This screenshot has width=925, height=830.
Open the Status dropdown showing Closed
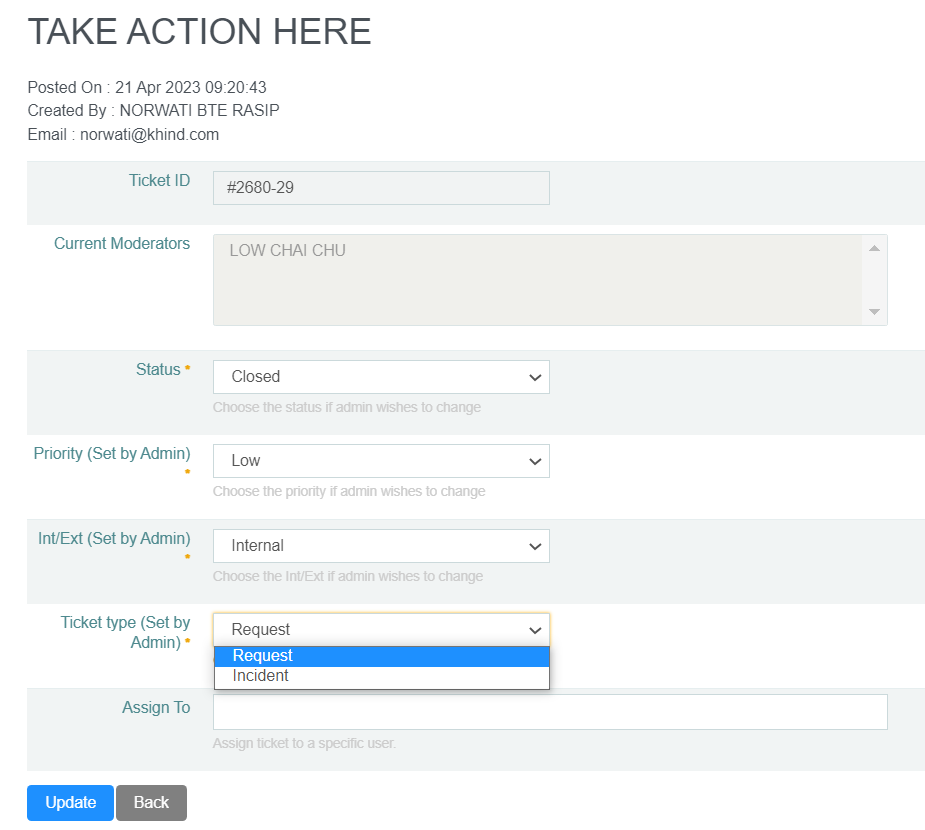pyautogui.click(x=380, y=377)
